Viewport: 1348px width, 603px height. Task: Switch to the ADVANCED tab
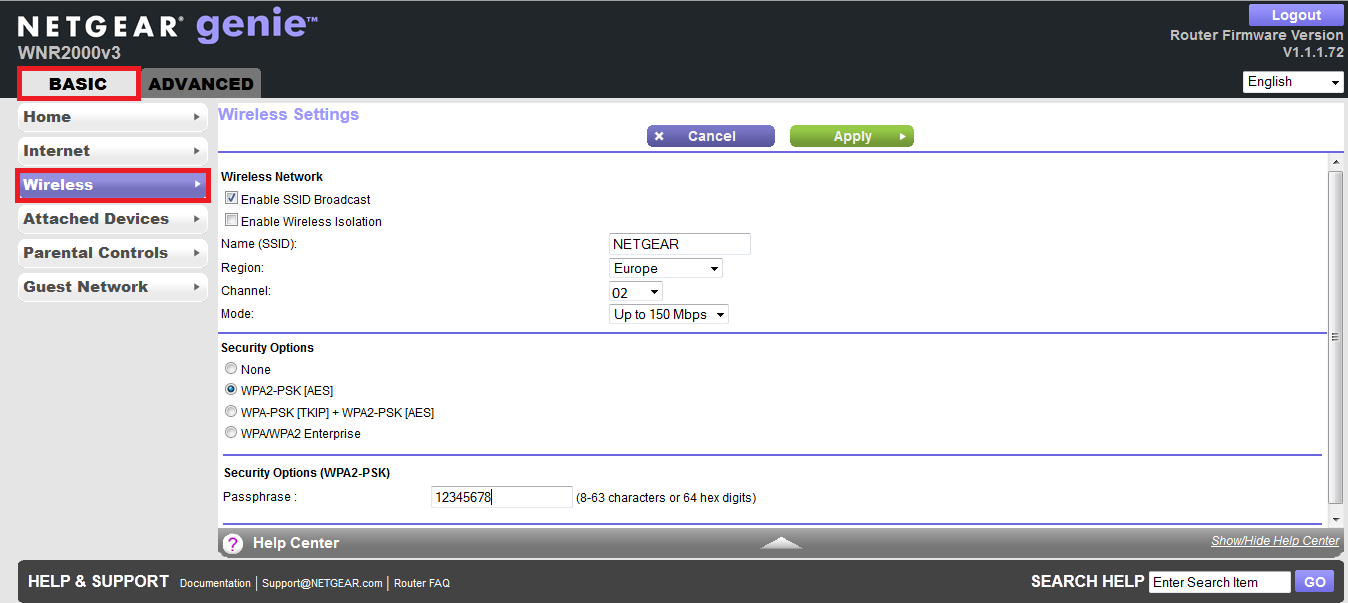click(201, 84)
